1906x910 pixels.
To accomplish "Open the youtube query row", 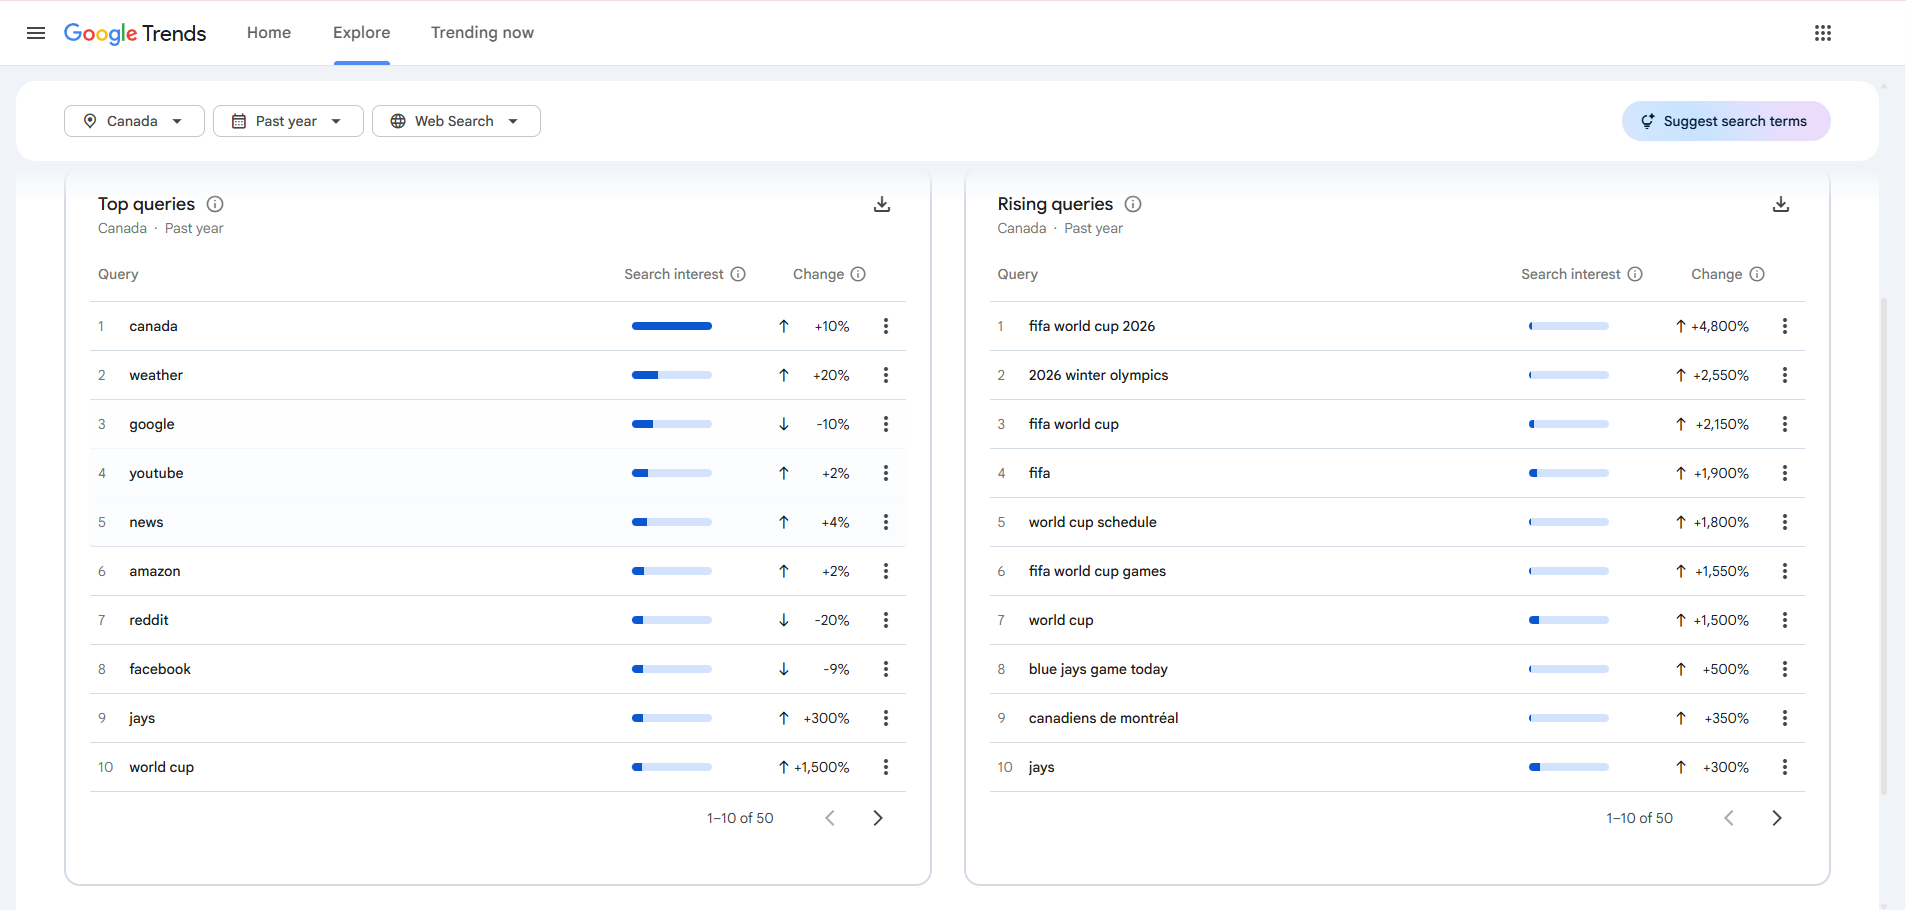I will click(498, 473).
